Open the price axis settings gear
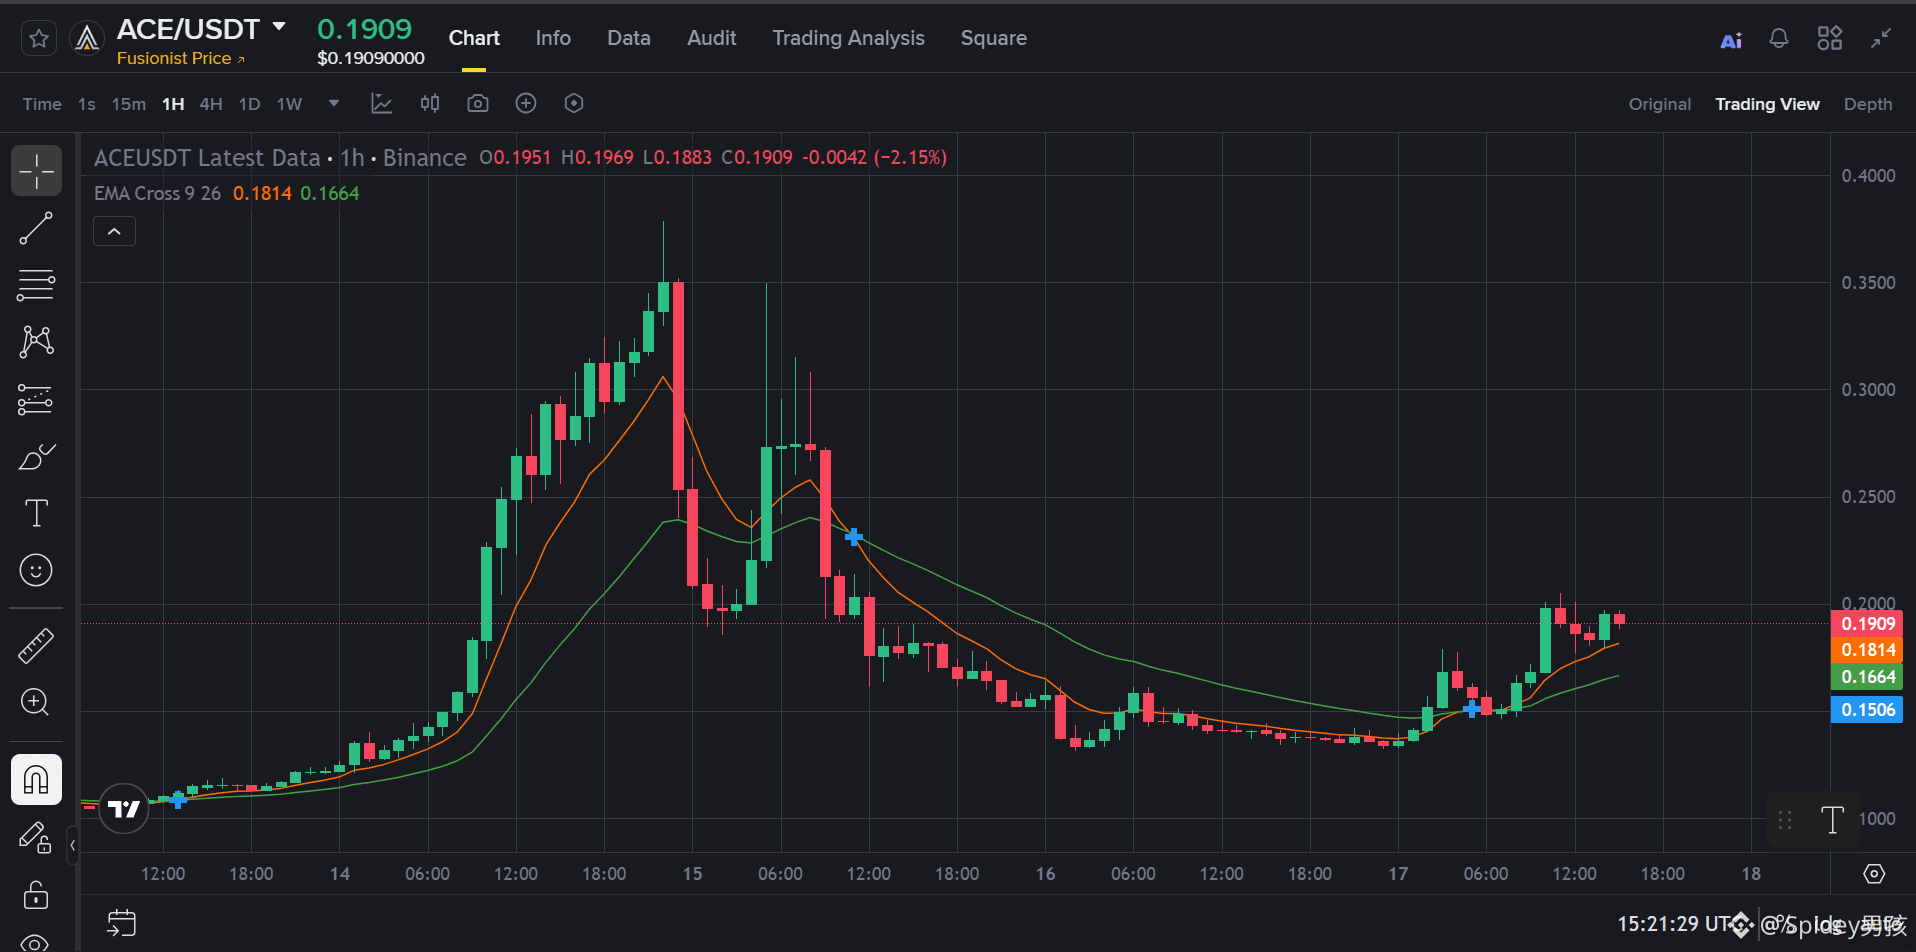Viewport: 1916px width, 952px height. pos(1874,874)
